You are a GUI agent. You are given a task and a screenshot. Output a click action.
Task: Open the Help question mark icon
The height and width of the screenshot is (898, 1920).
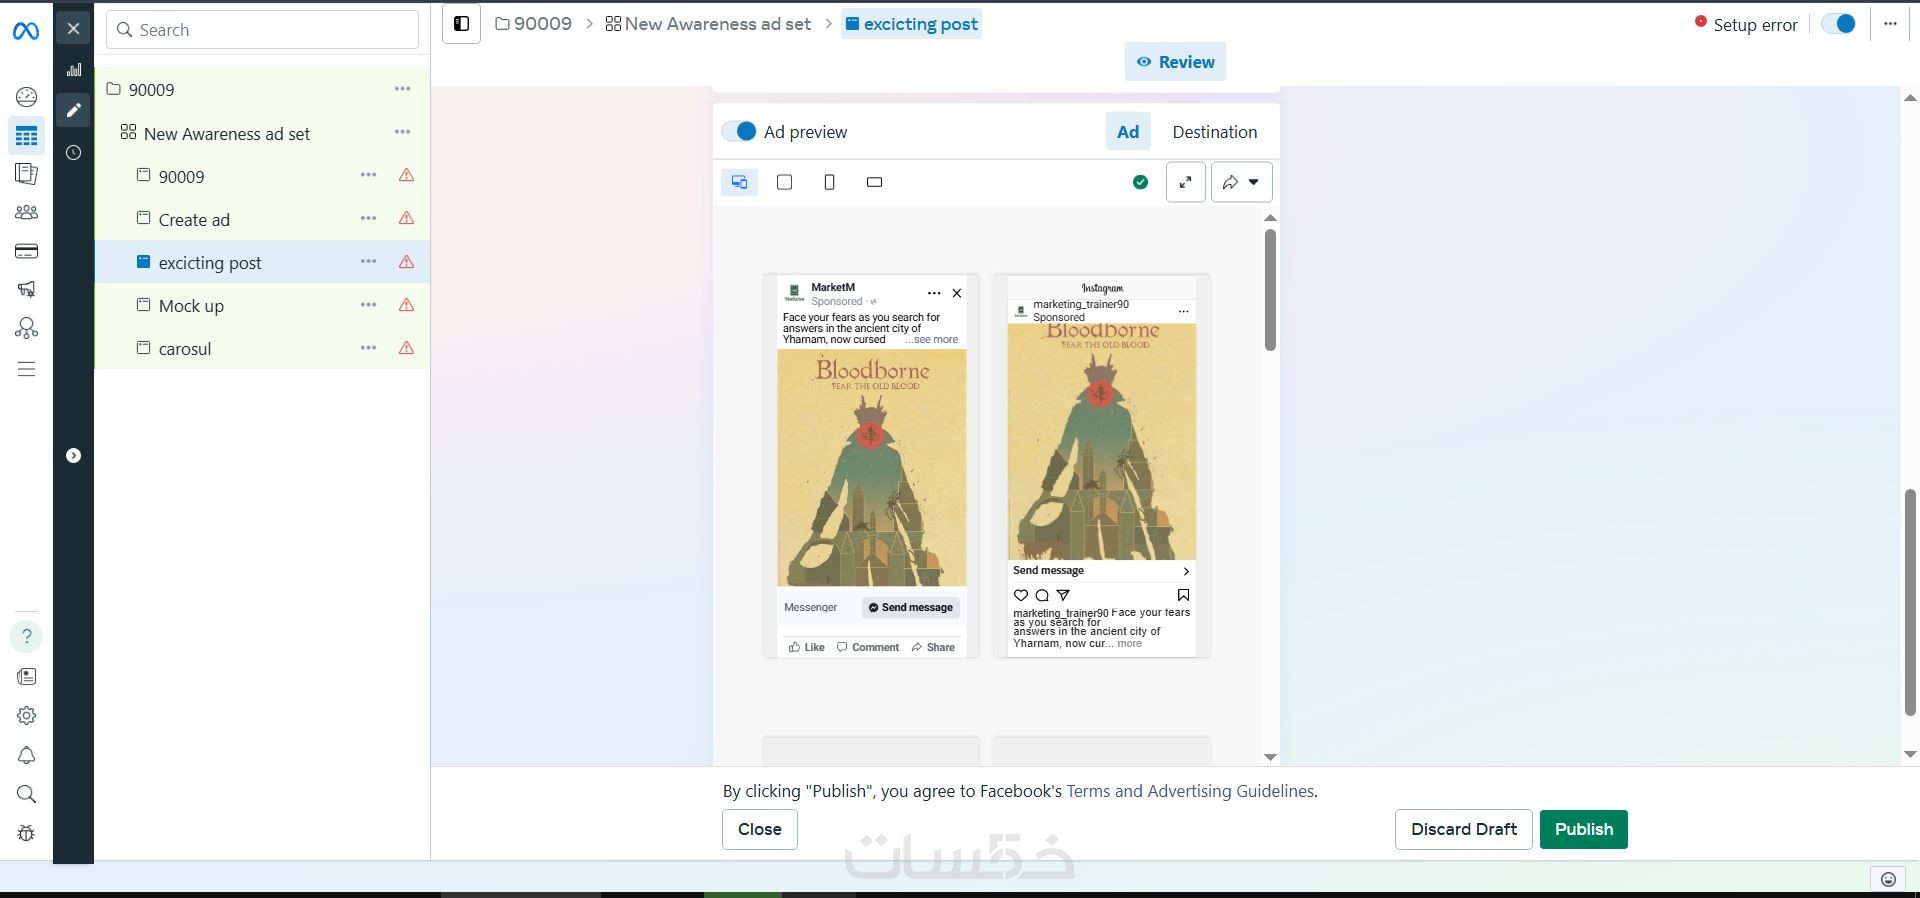pyautogui.click(x=27, y=636)
